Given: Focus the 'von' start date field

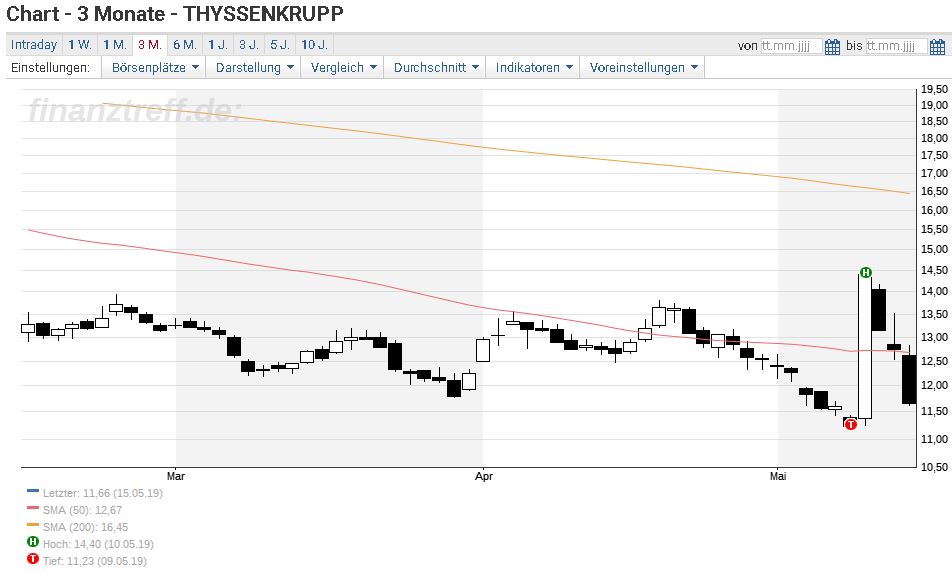Looking at the screenshot, I should (792, 46).
